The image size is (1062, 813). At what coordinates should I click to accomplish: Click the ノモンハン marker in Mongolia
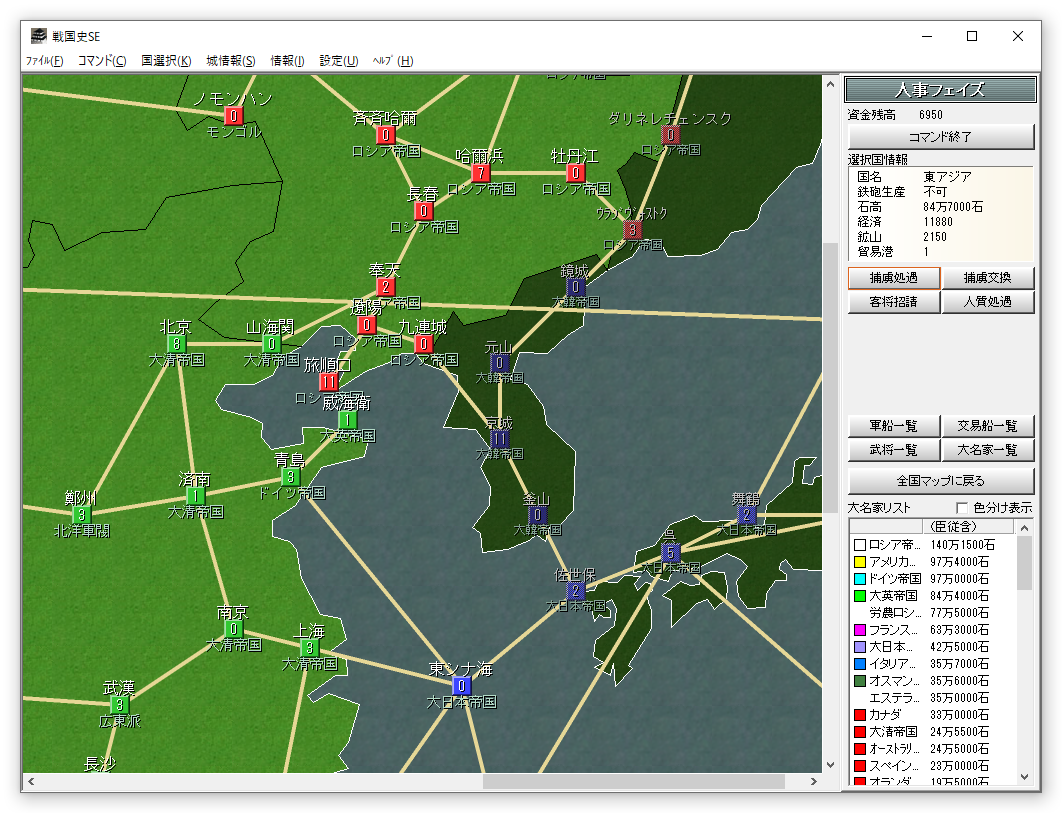tap(233, 116)
